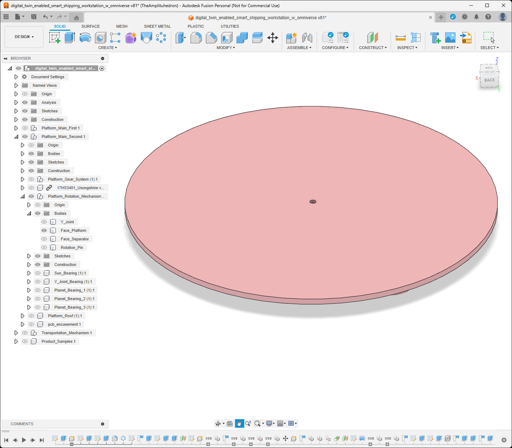Image resolution: width=512 pixels, height=448 pixels.
Task: Click the BACK face of the view cube
Action: (x=489, y=80)
